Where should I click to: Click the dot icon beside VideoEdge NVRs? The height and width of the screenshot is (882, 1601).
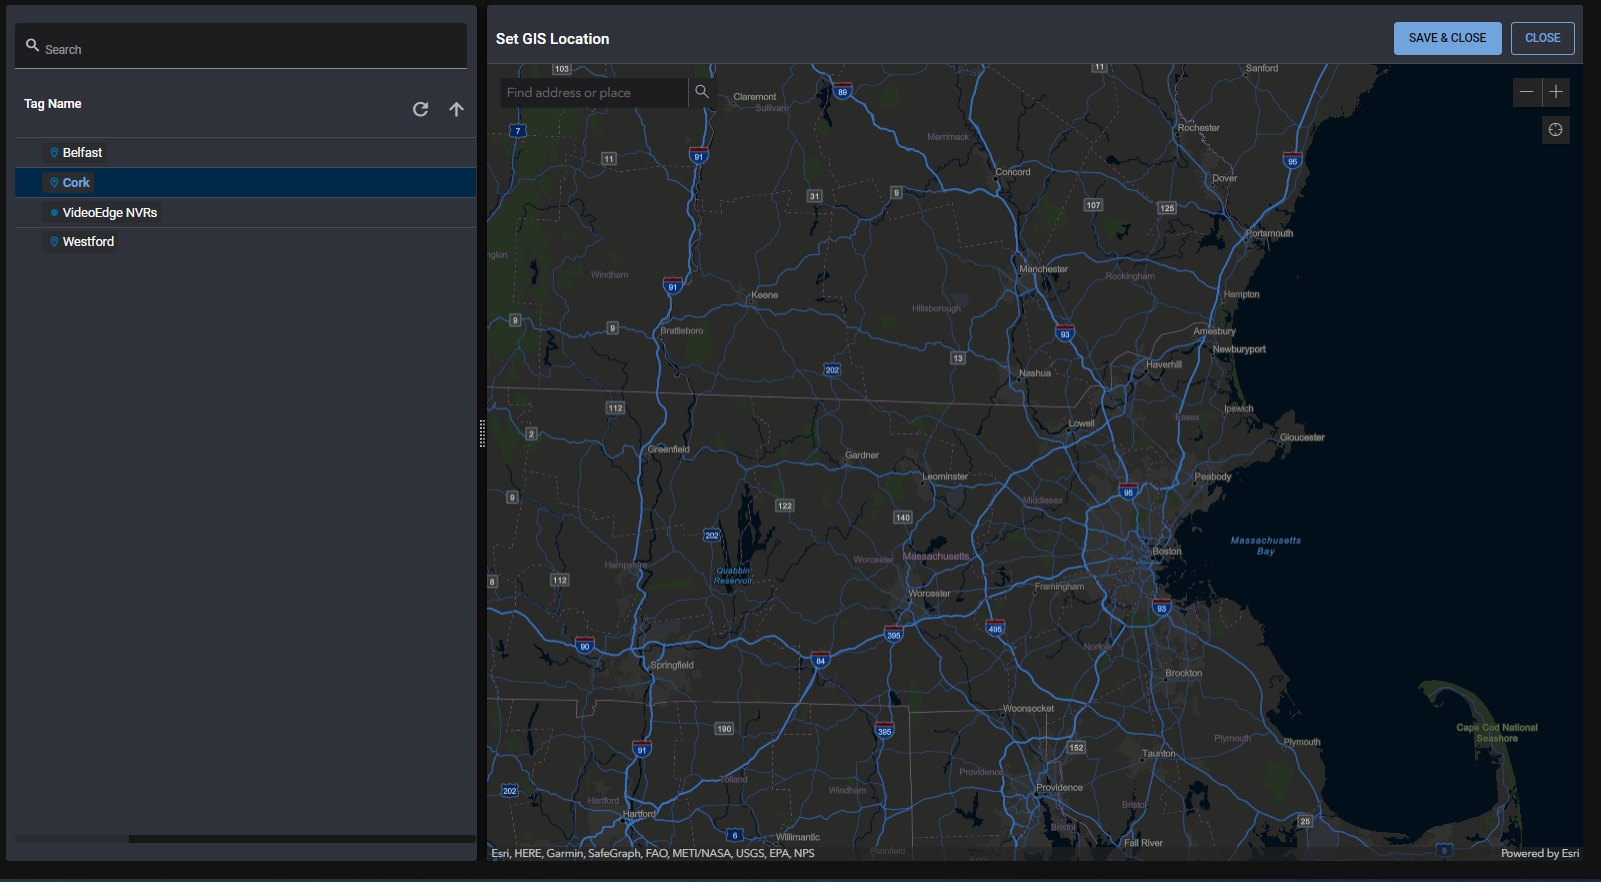tap(54, 213)
